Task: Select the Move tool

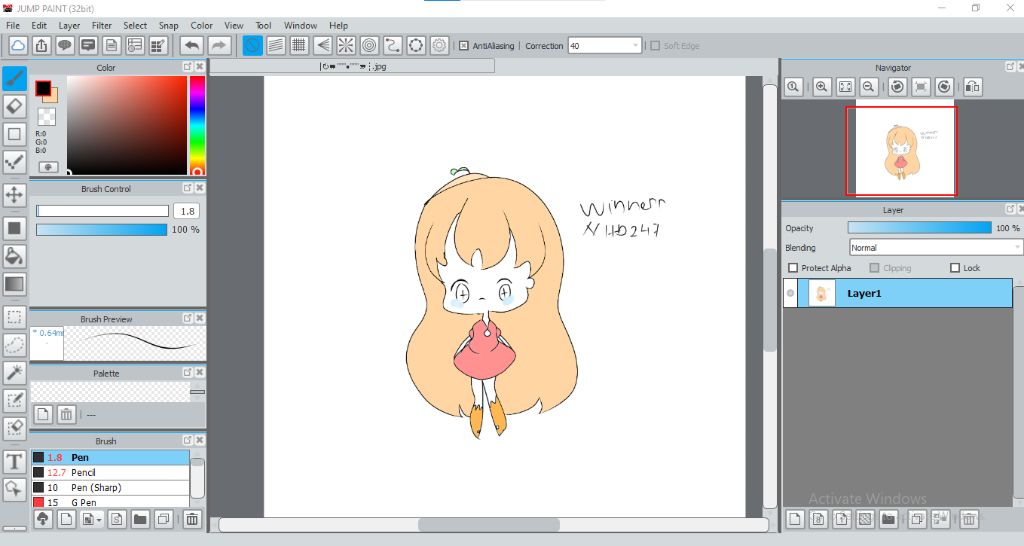Action: 14,195
